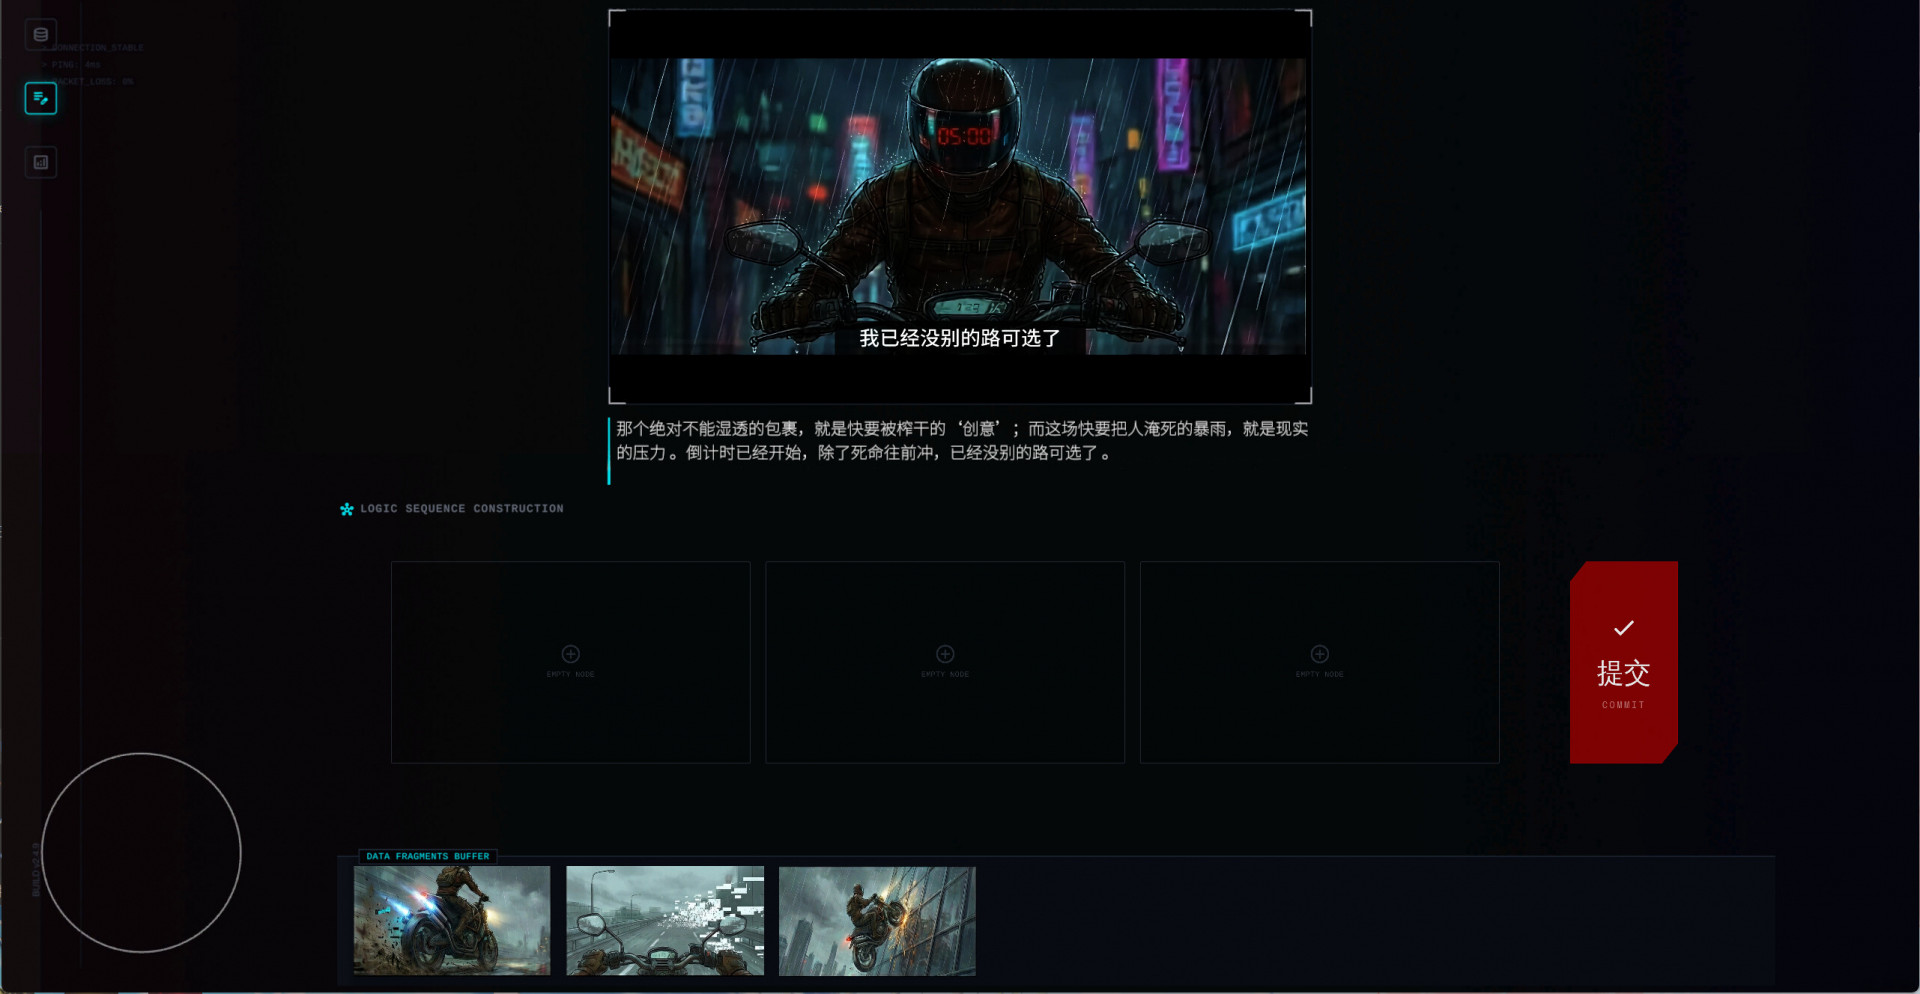Open the bar chart stats sidebar icon
The image size is (1920, 994).
tap(41, 162)
